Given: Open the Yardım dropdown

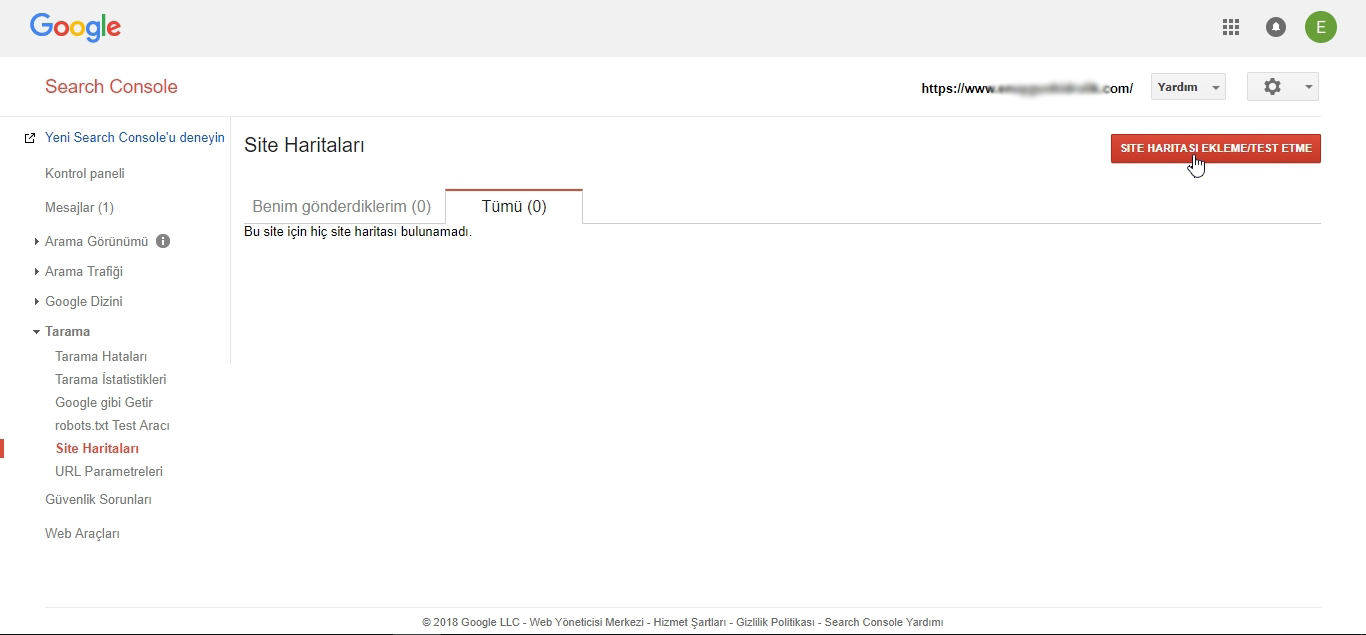Looking at the screenshot, I should 1188,87.
